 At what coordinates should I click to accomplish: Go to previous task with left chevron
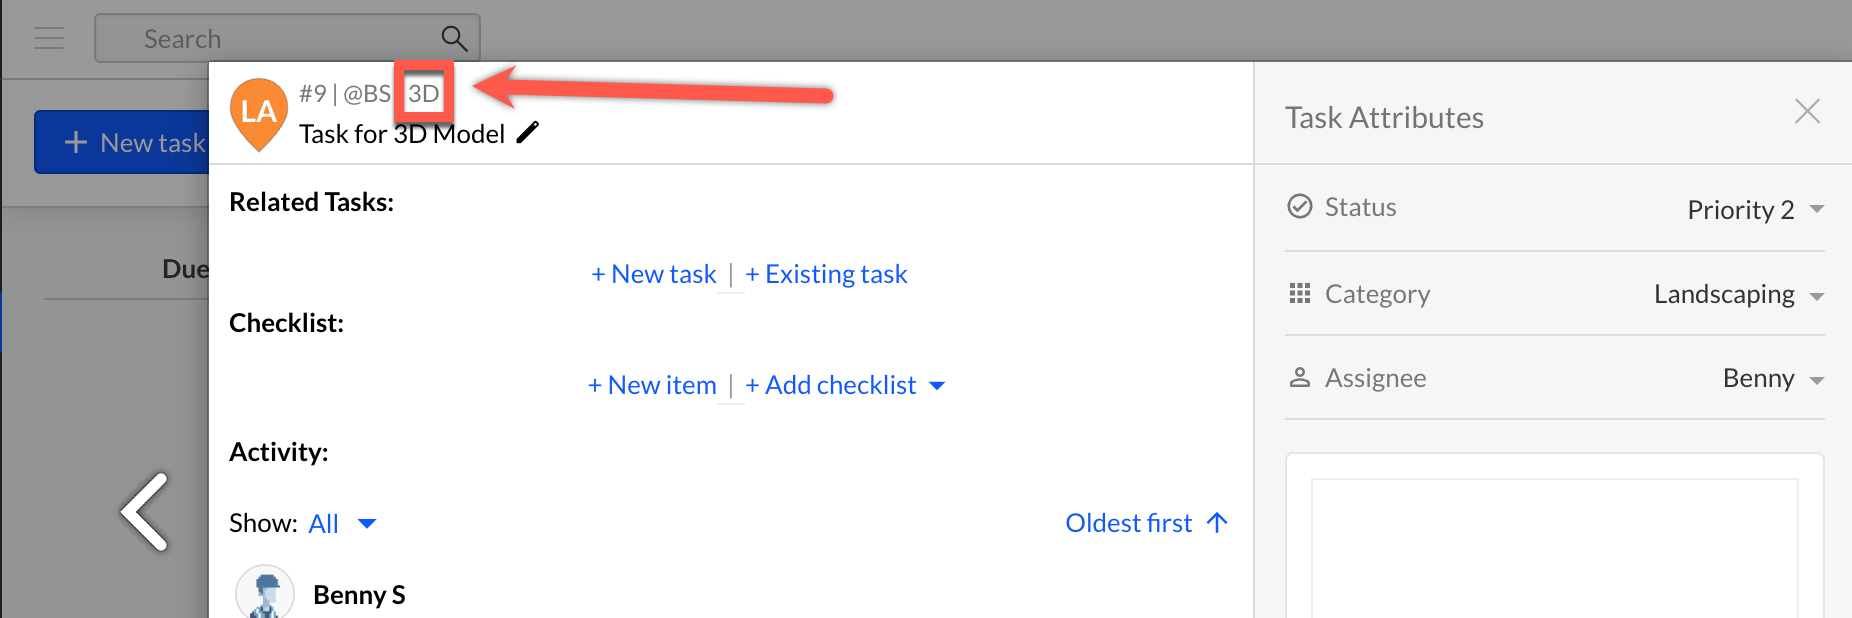(146, 512)
